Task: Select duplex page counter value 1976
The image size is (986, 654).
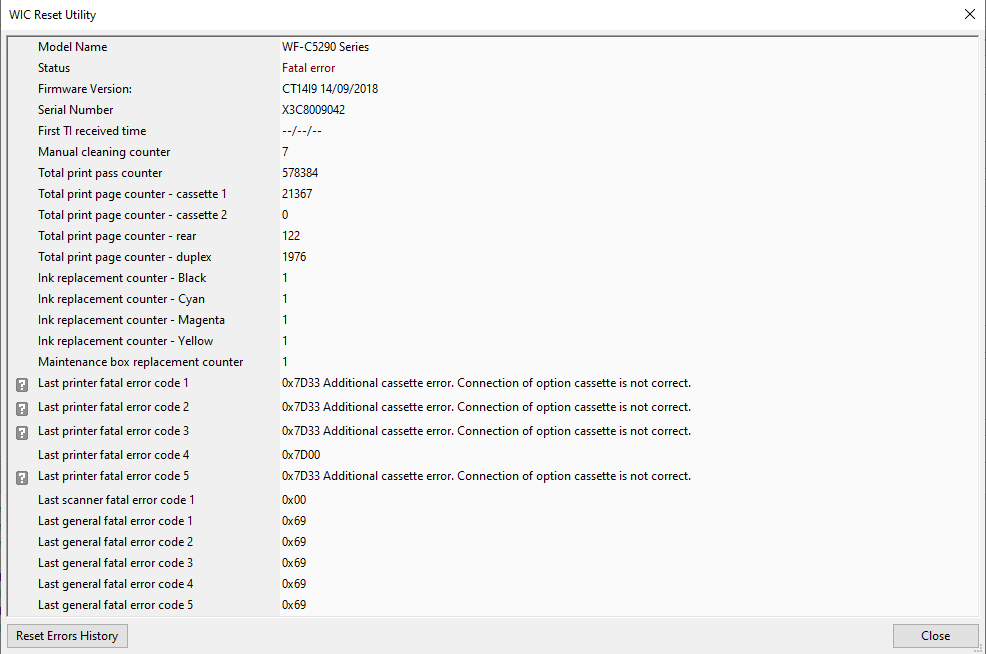Action: click(294, 257)
